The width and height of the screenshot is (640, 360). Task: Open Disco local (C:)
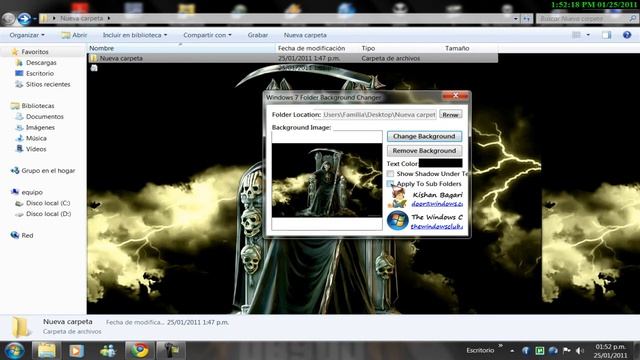48,203
